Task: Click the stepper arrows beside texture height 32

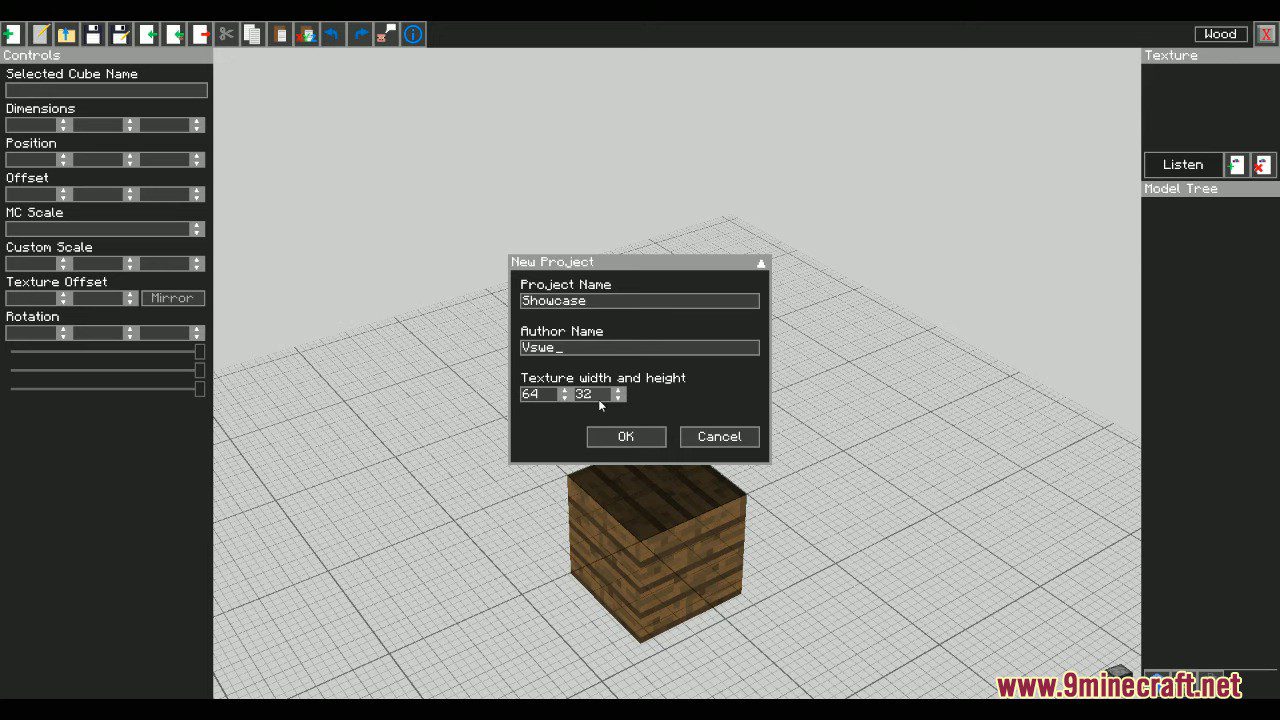Action: click(x=618, y=394)
